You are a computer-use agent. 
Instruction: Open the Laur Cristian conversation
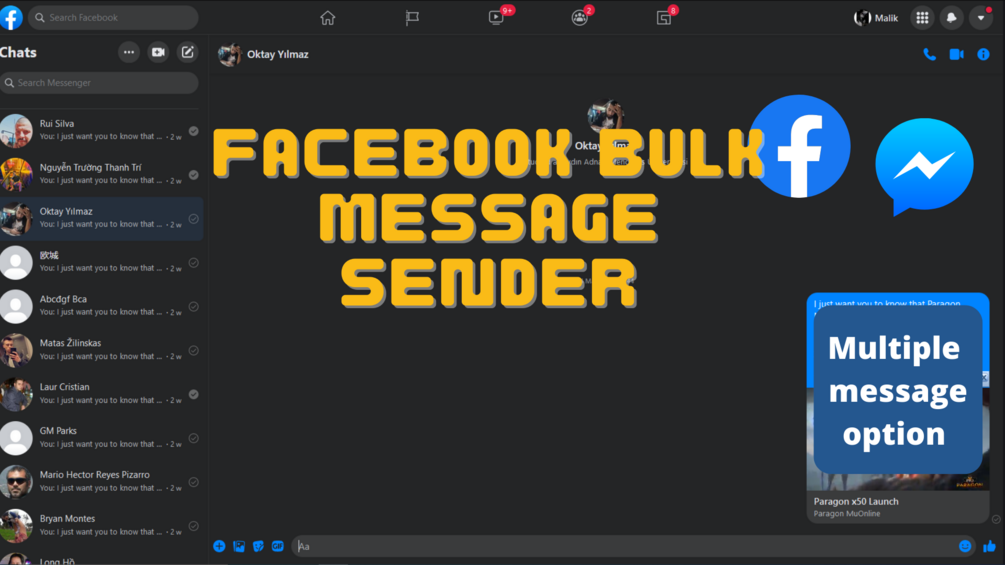[101, 394]
